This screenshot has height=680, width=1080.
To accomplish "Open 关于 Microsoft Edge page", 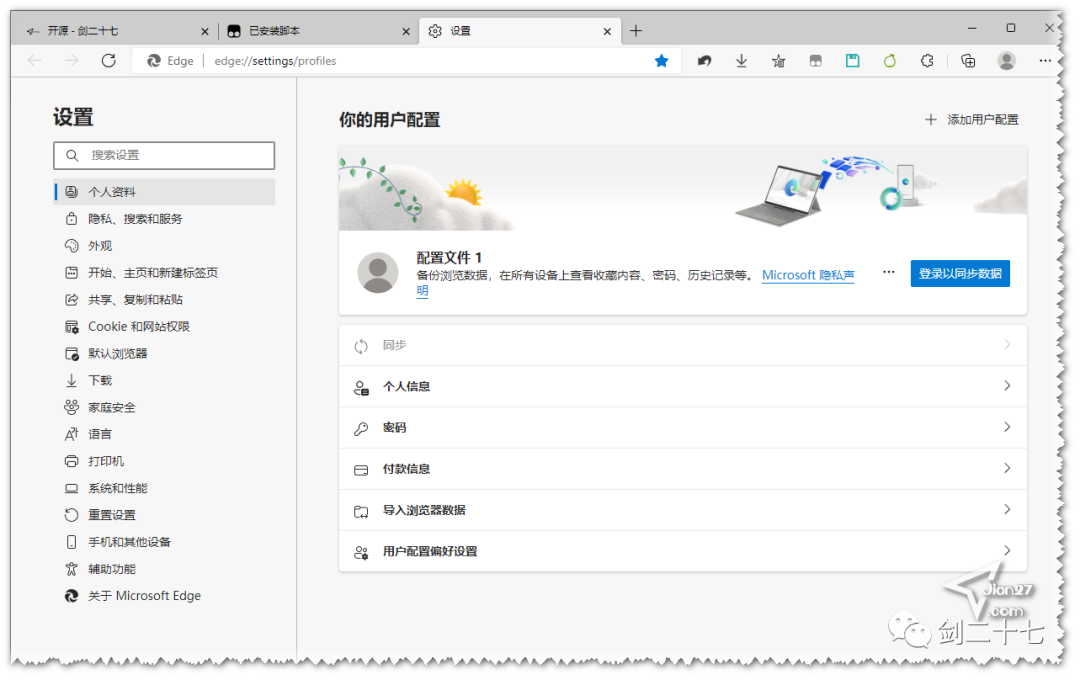I will (x=165, y=596).
